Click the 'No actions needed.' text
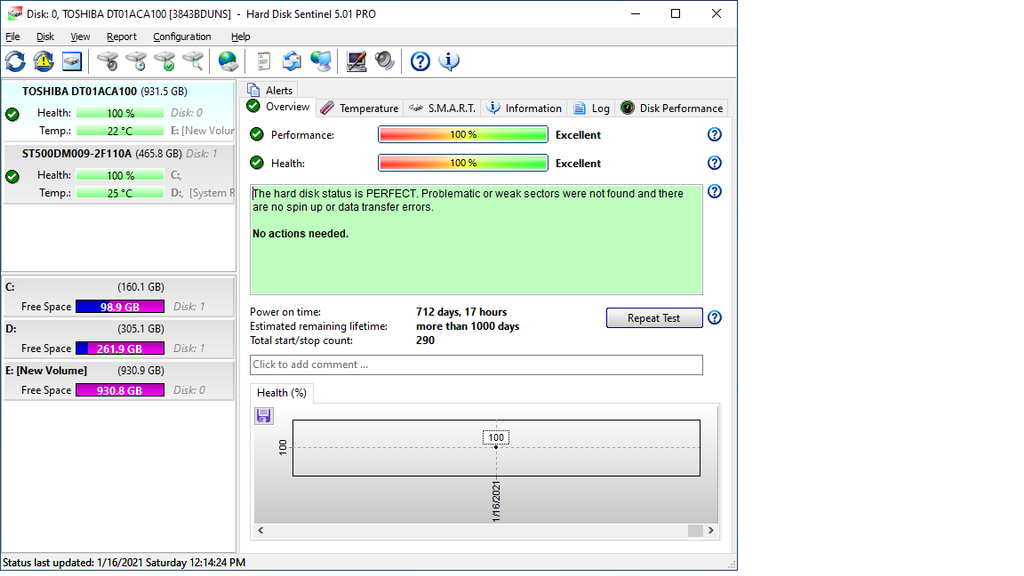The height and width of the screenshot is (576, 1024). 300,234
